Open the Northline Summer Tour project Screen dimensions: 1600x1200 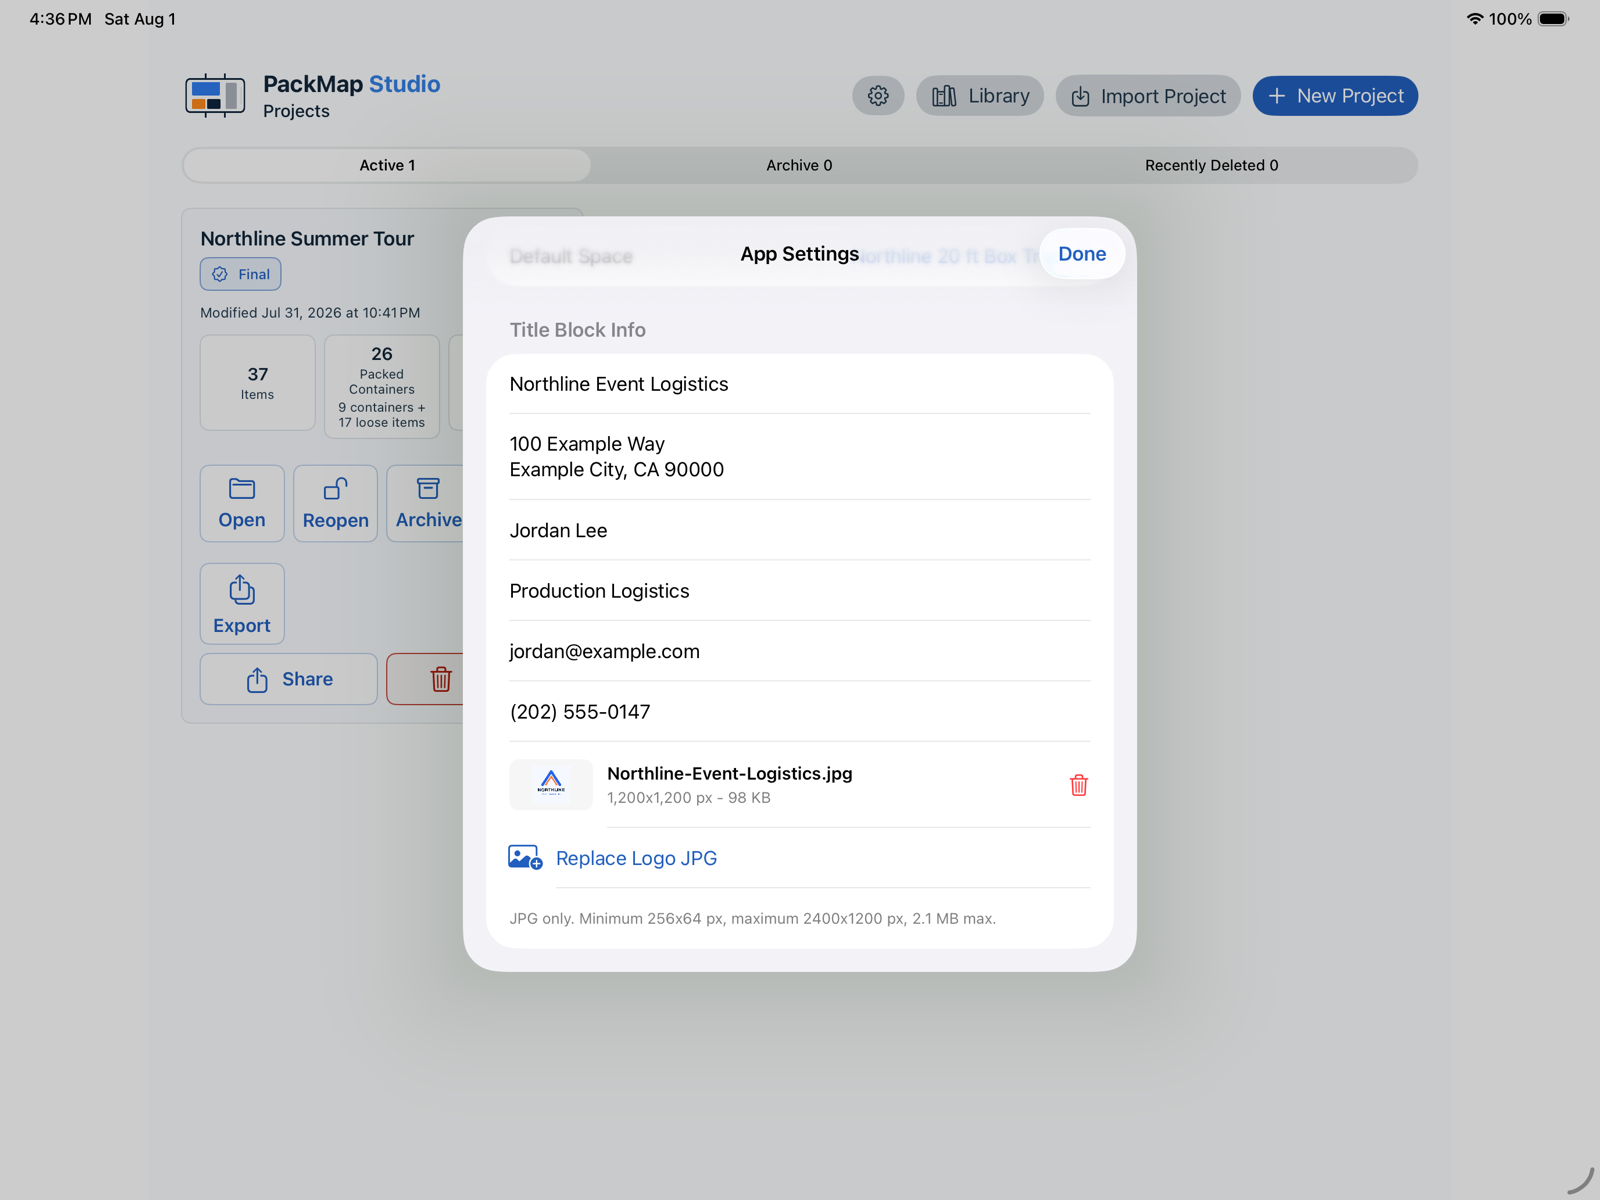(x=242, y=503)
